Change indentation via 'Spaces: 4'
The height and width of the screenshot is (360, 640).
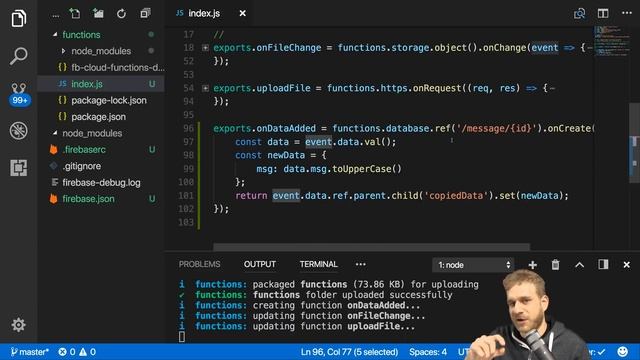click(428, 352)
